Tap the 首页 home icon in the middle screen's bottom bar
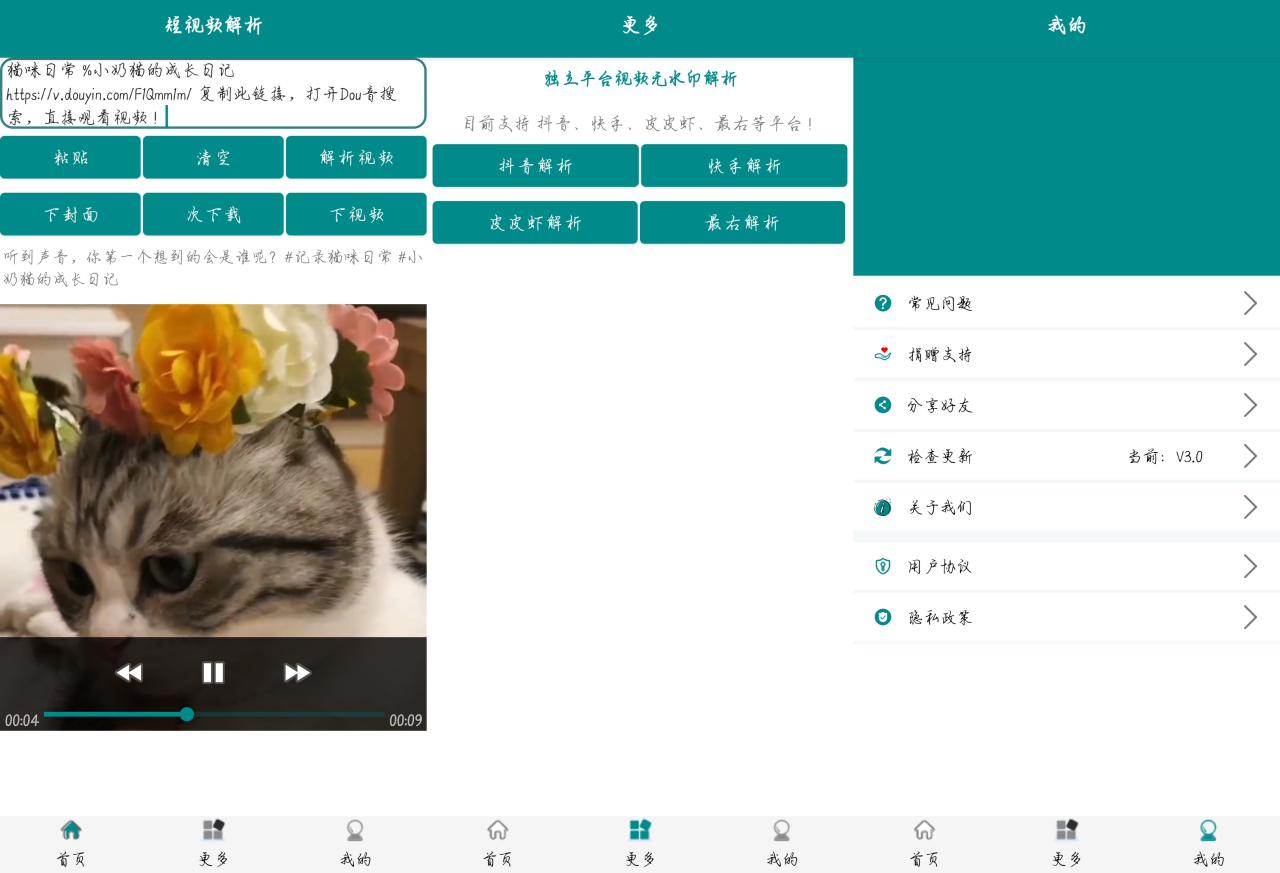This screenshot has width=1280, height=873. [497, 830]
